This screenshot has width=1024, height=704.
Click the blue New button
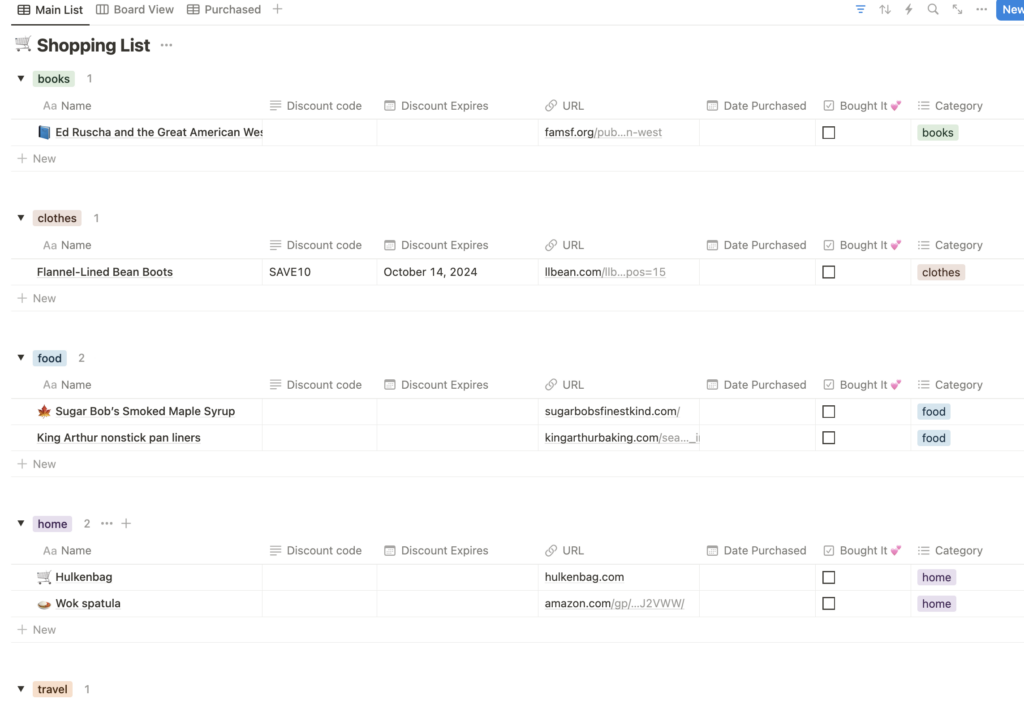pyautogui.click(x=1011, y=10)
